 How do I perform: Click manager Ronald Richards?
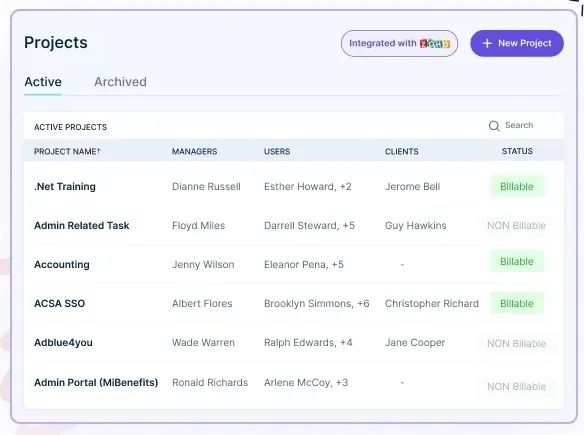(210, 382)
